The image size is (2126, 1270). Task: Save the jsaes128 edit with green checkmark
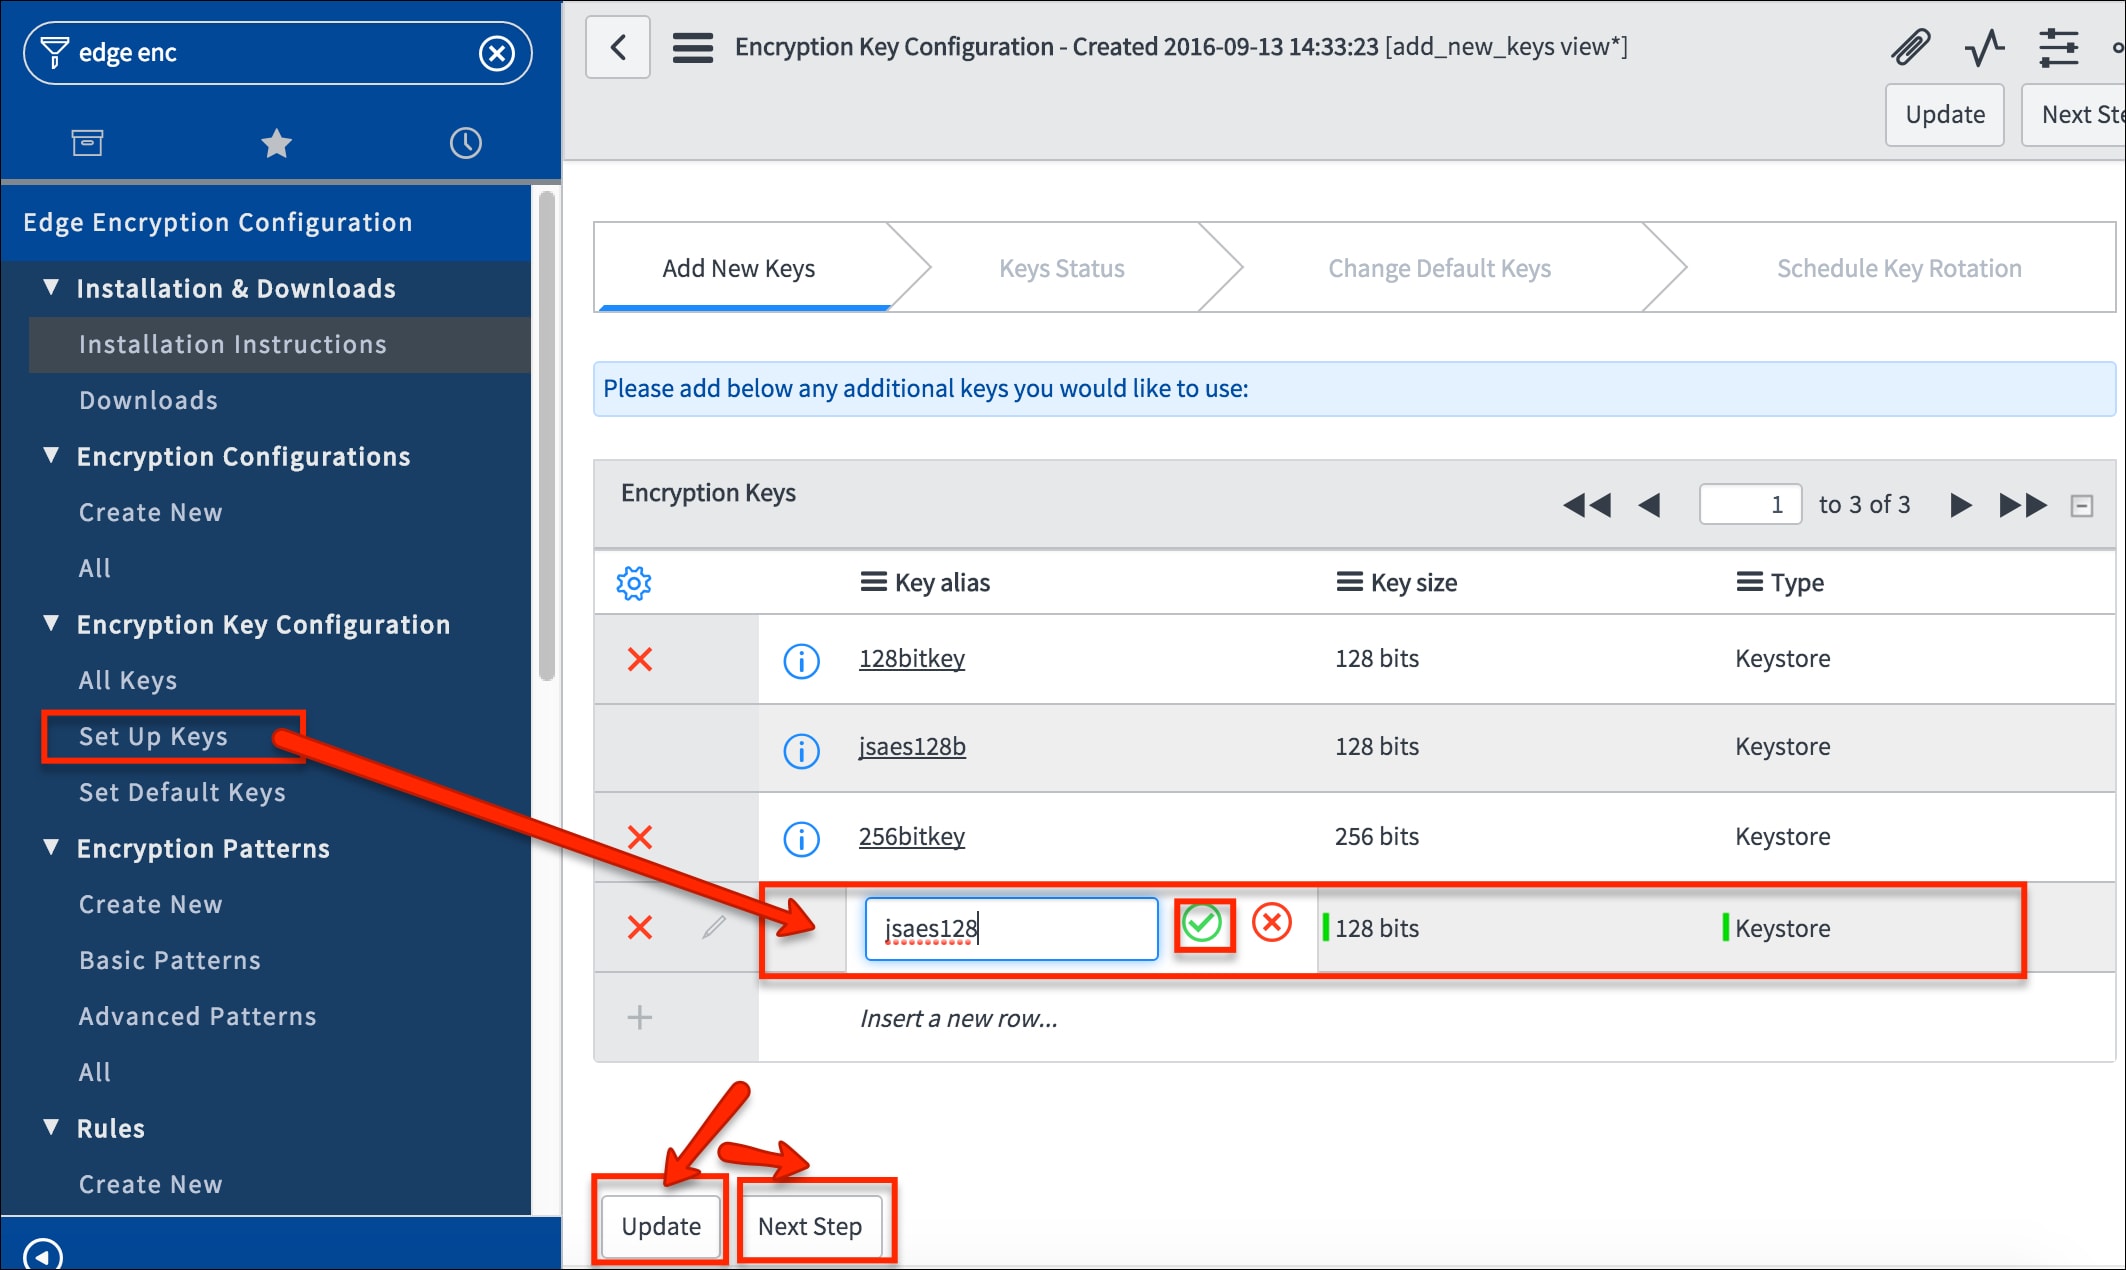1202,923
